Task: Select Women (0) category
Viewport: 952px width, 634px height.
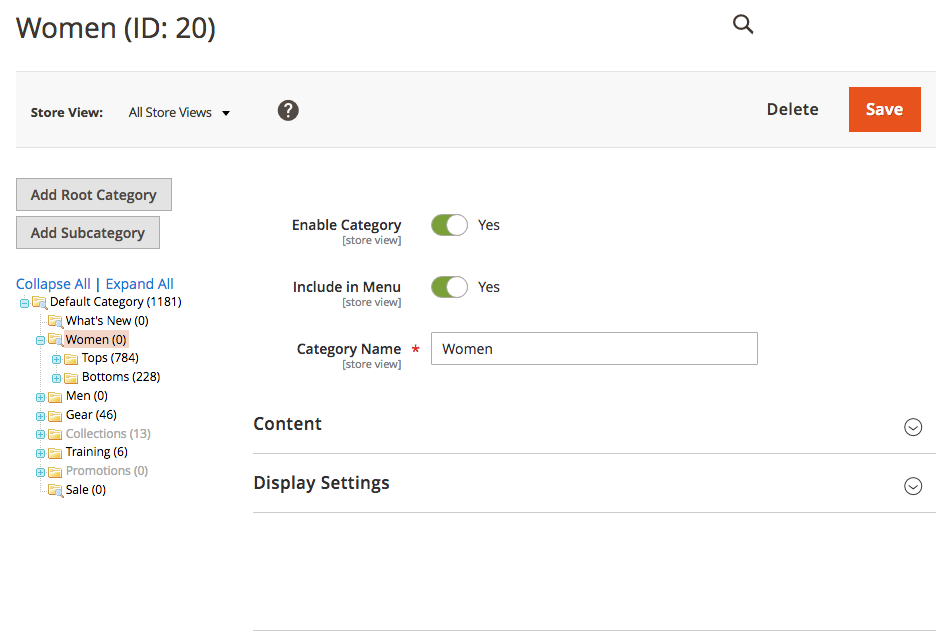Action: pyautogui.click(x=96, y=339)
